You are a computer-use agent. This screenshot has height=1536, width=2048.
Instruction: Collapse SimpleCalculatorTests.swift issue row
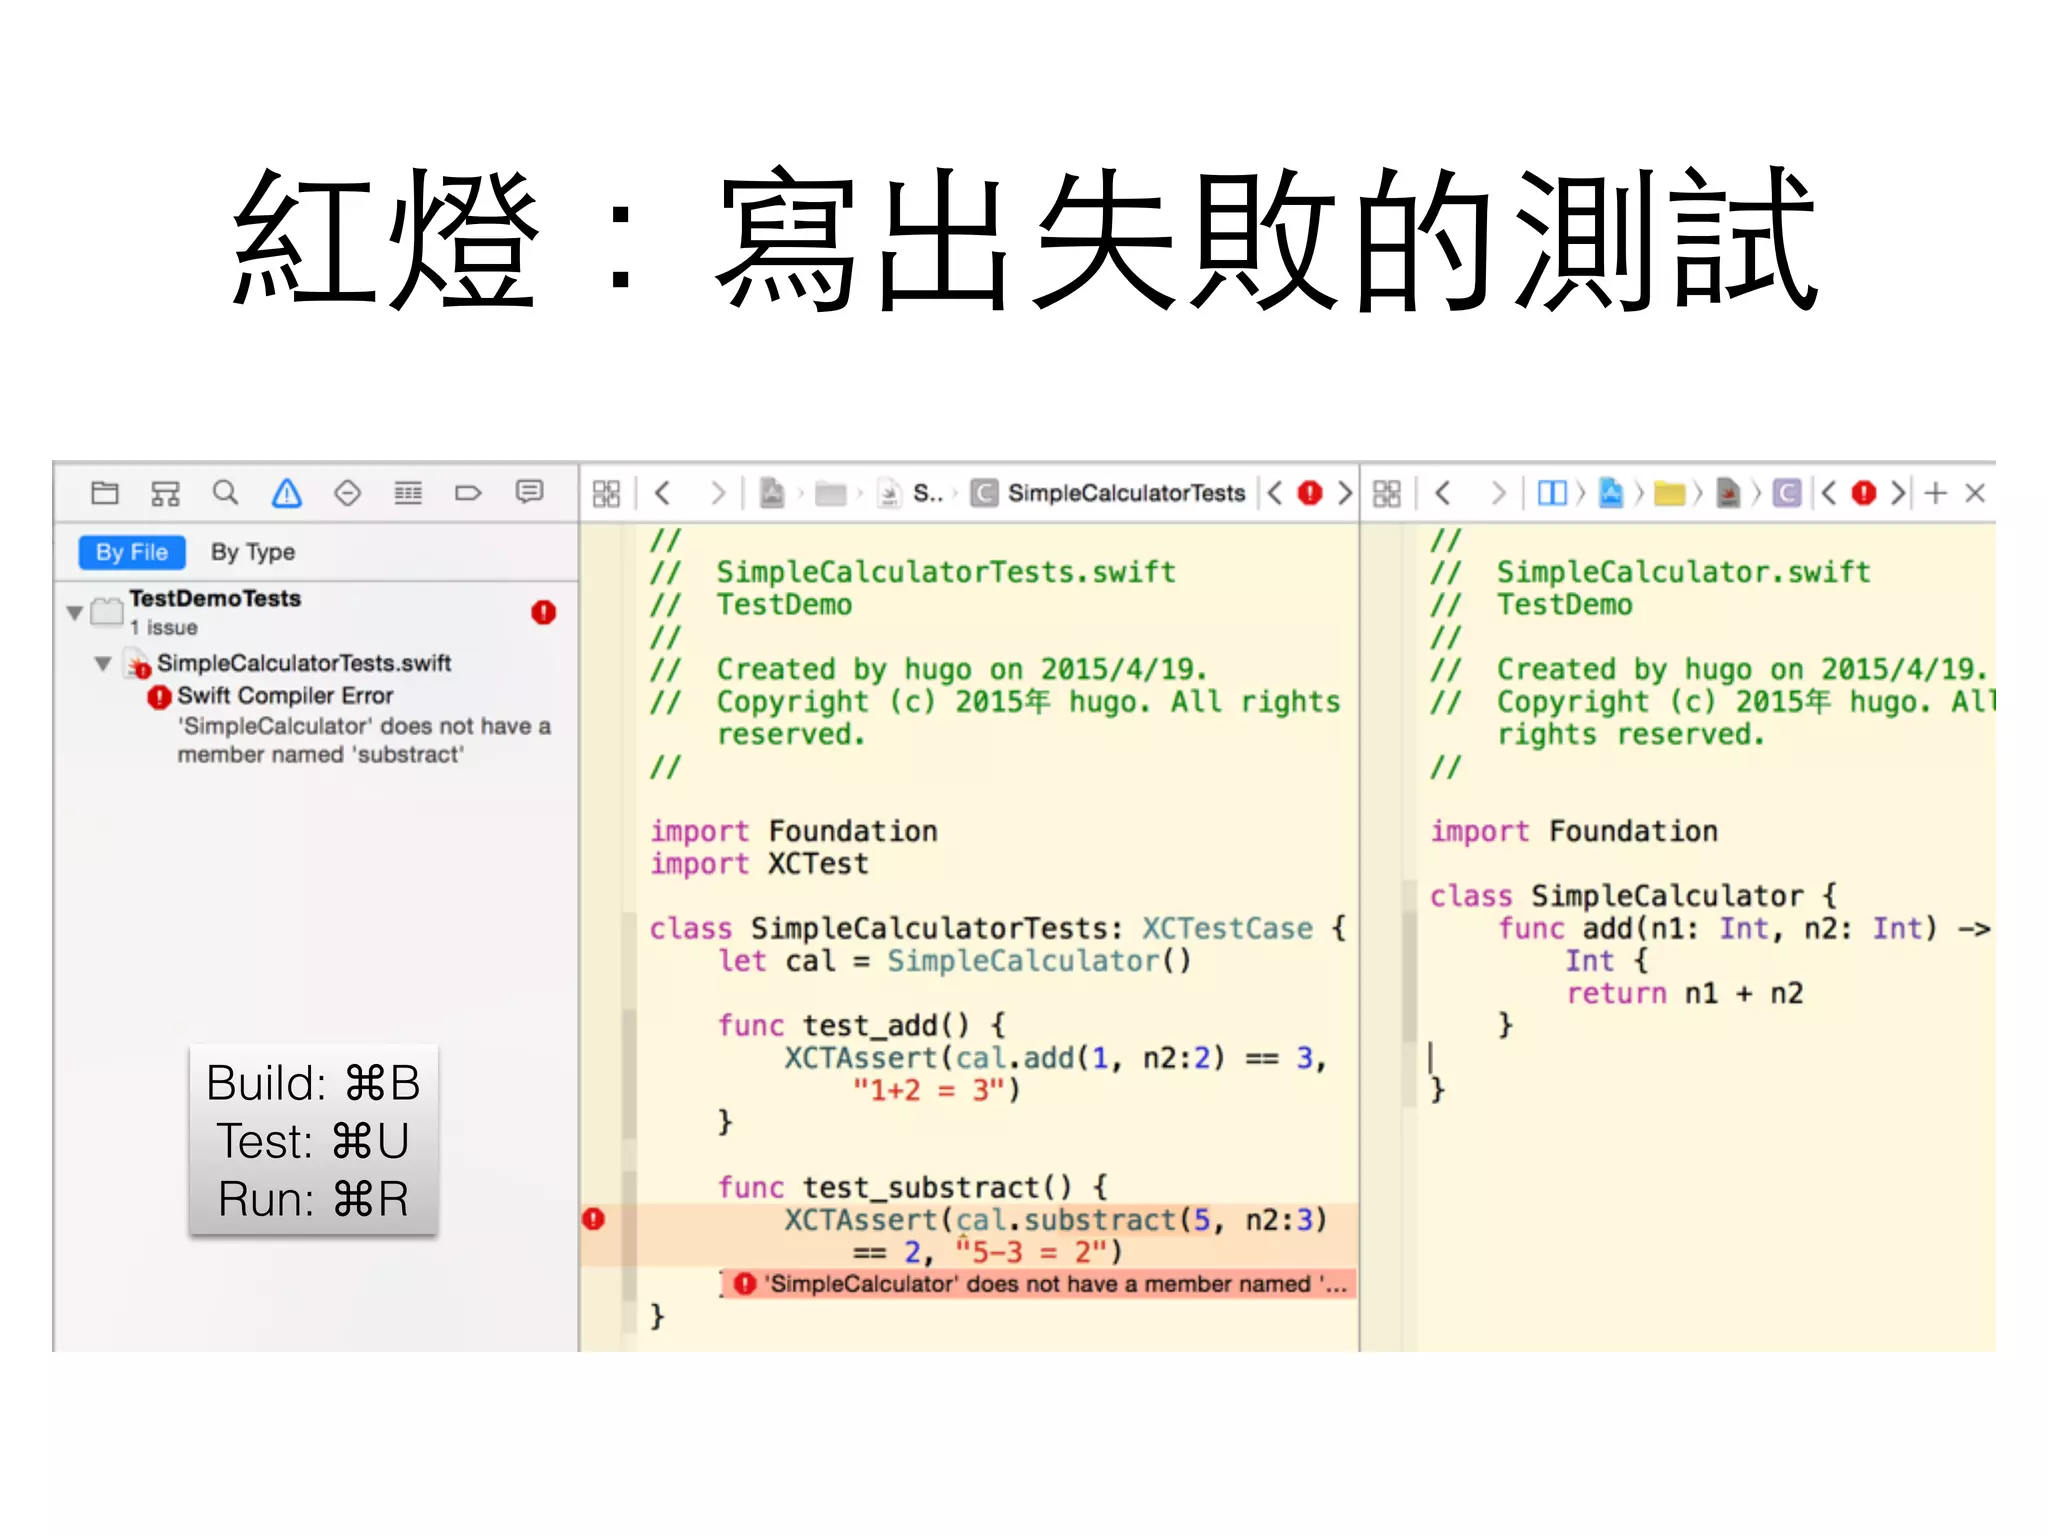pos(103,663)
